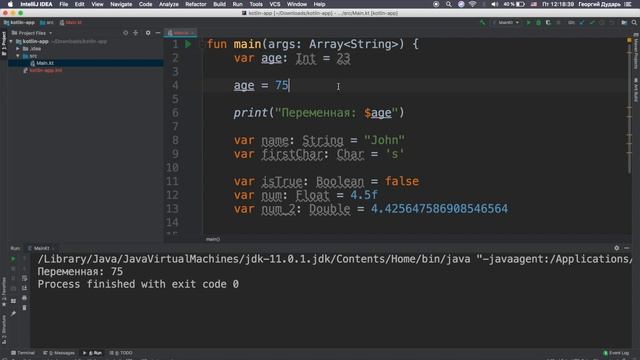Open the Run menu

tap(238, 4)
